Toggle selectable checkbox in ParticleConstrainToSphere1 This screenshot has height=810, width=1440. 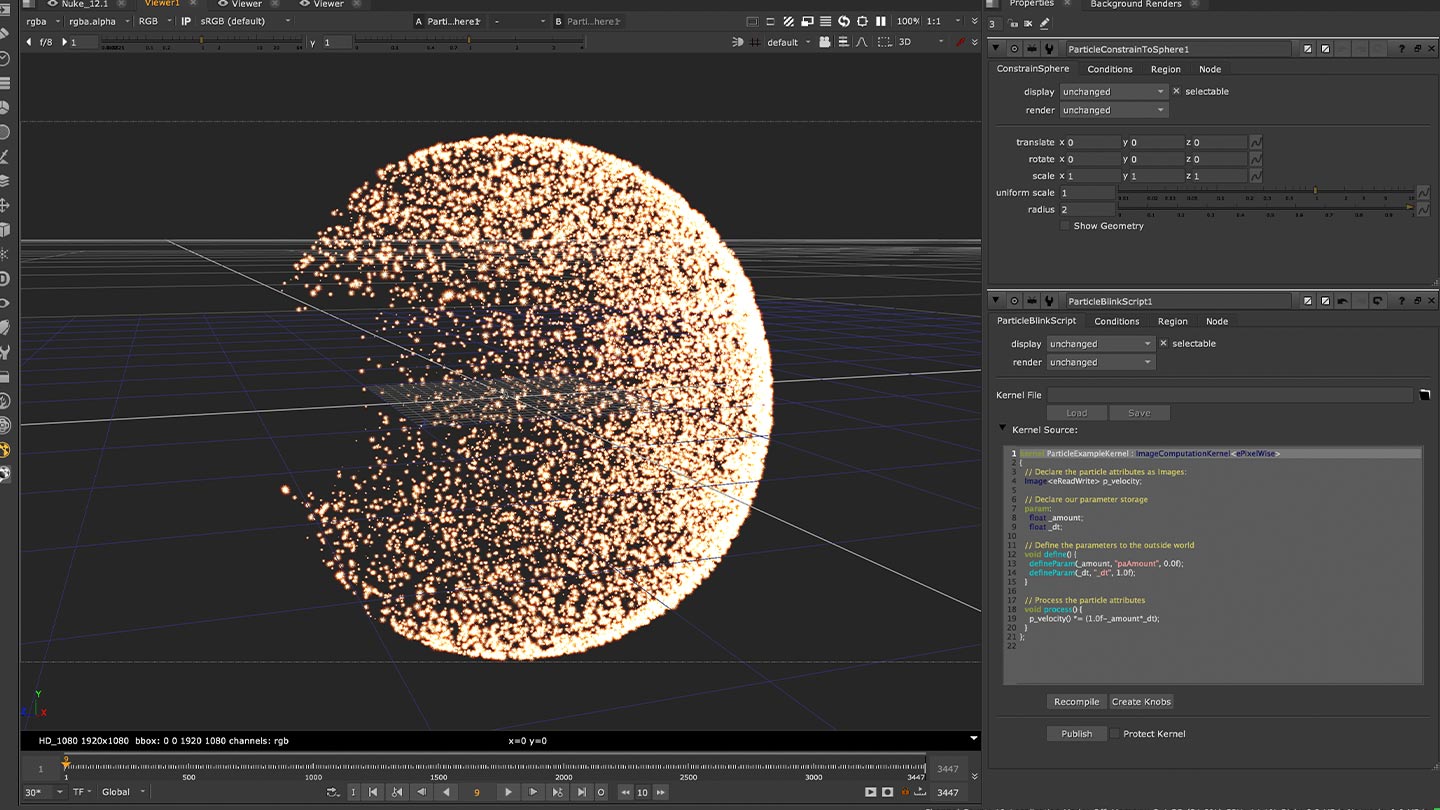[x=1176, y=91]
